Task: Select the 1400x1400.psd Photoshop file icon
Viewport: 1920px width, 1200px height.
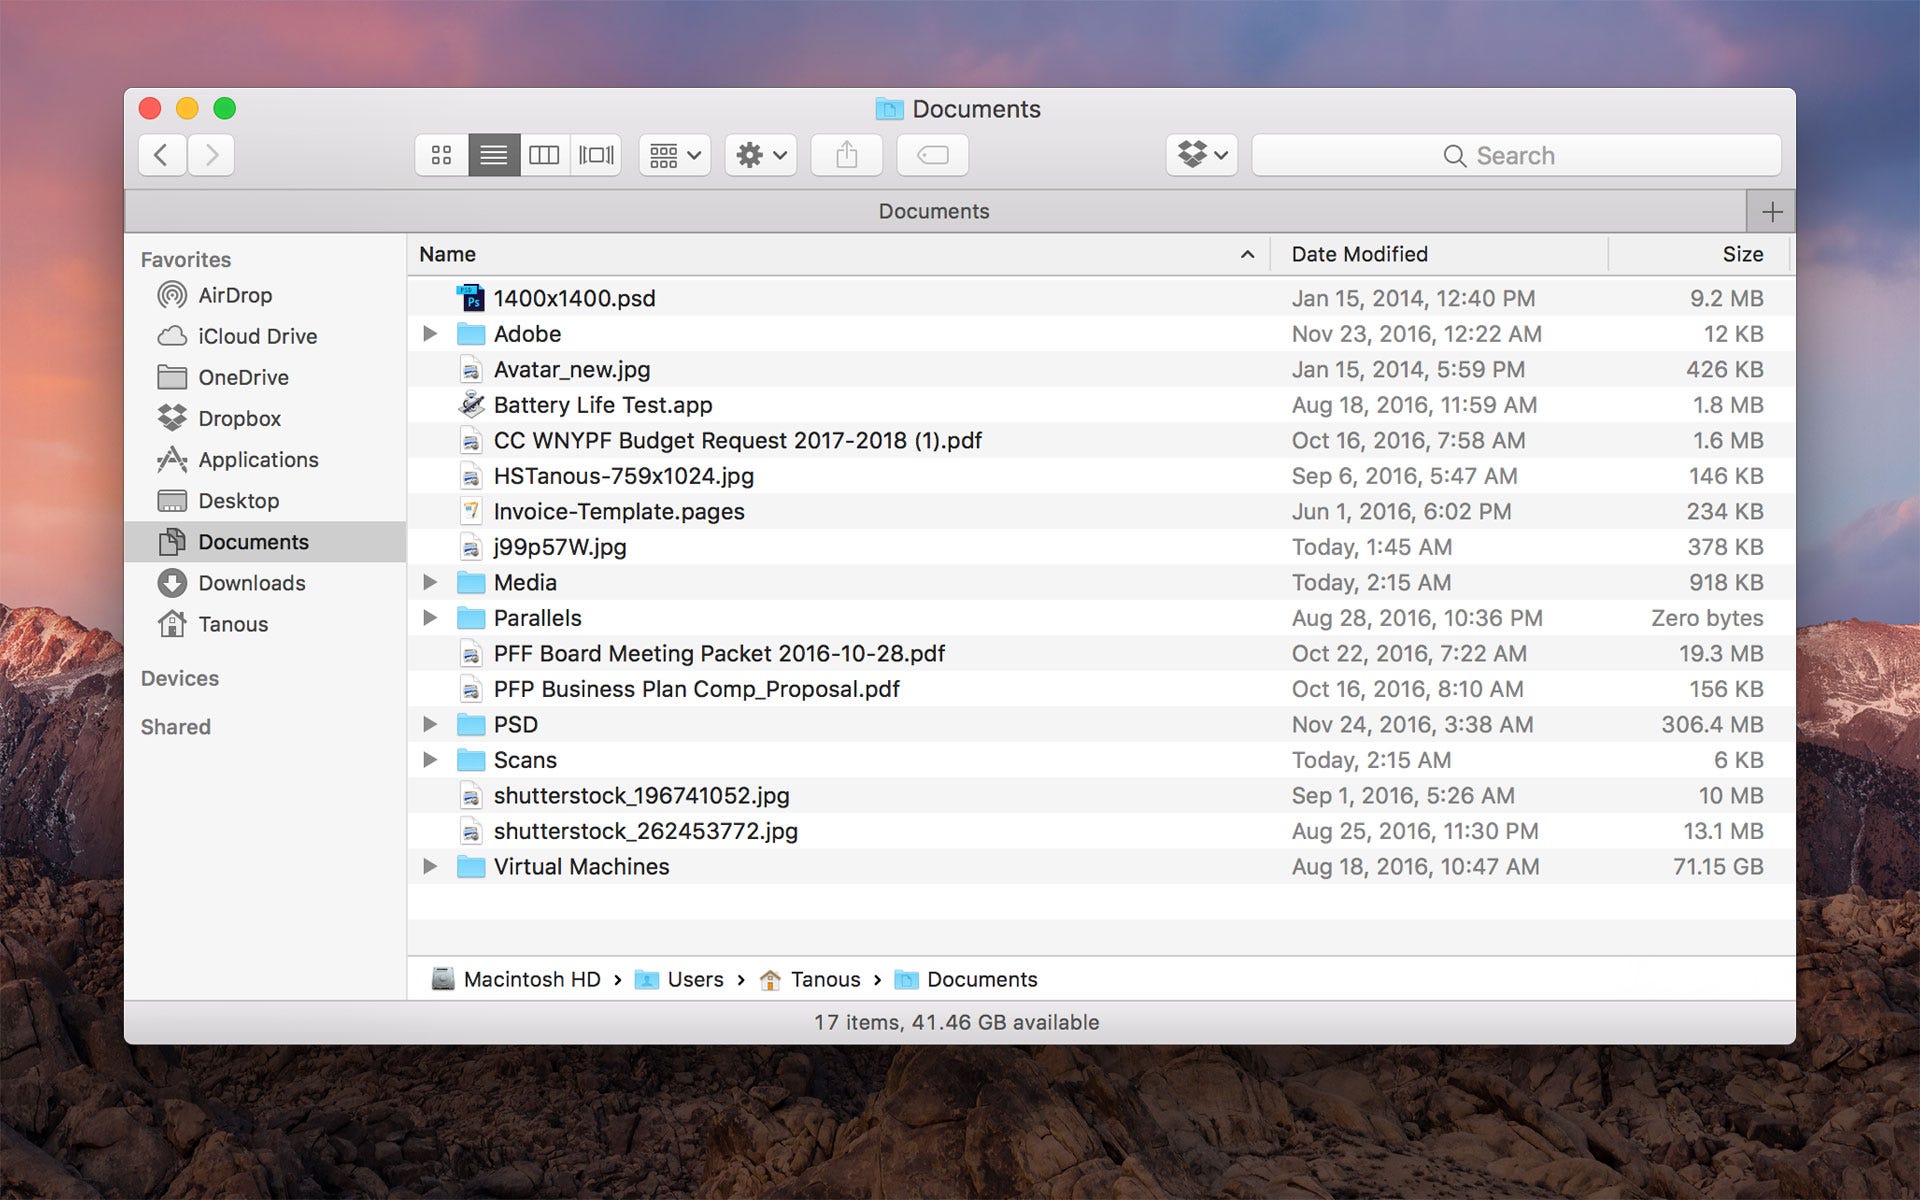Action: coord(471,298)
